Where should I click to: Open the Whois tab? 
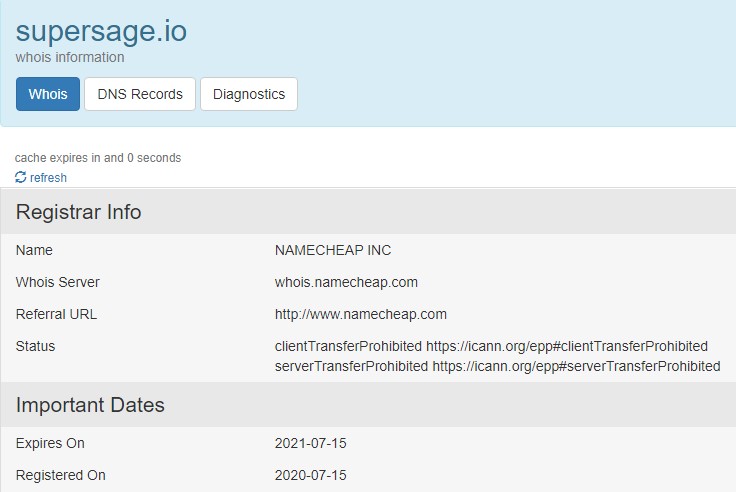point(48,94)
